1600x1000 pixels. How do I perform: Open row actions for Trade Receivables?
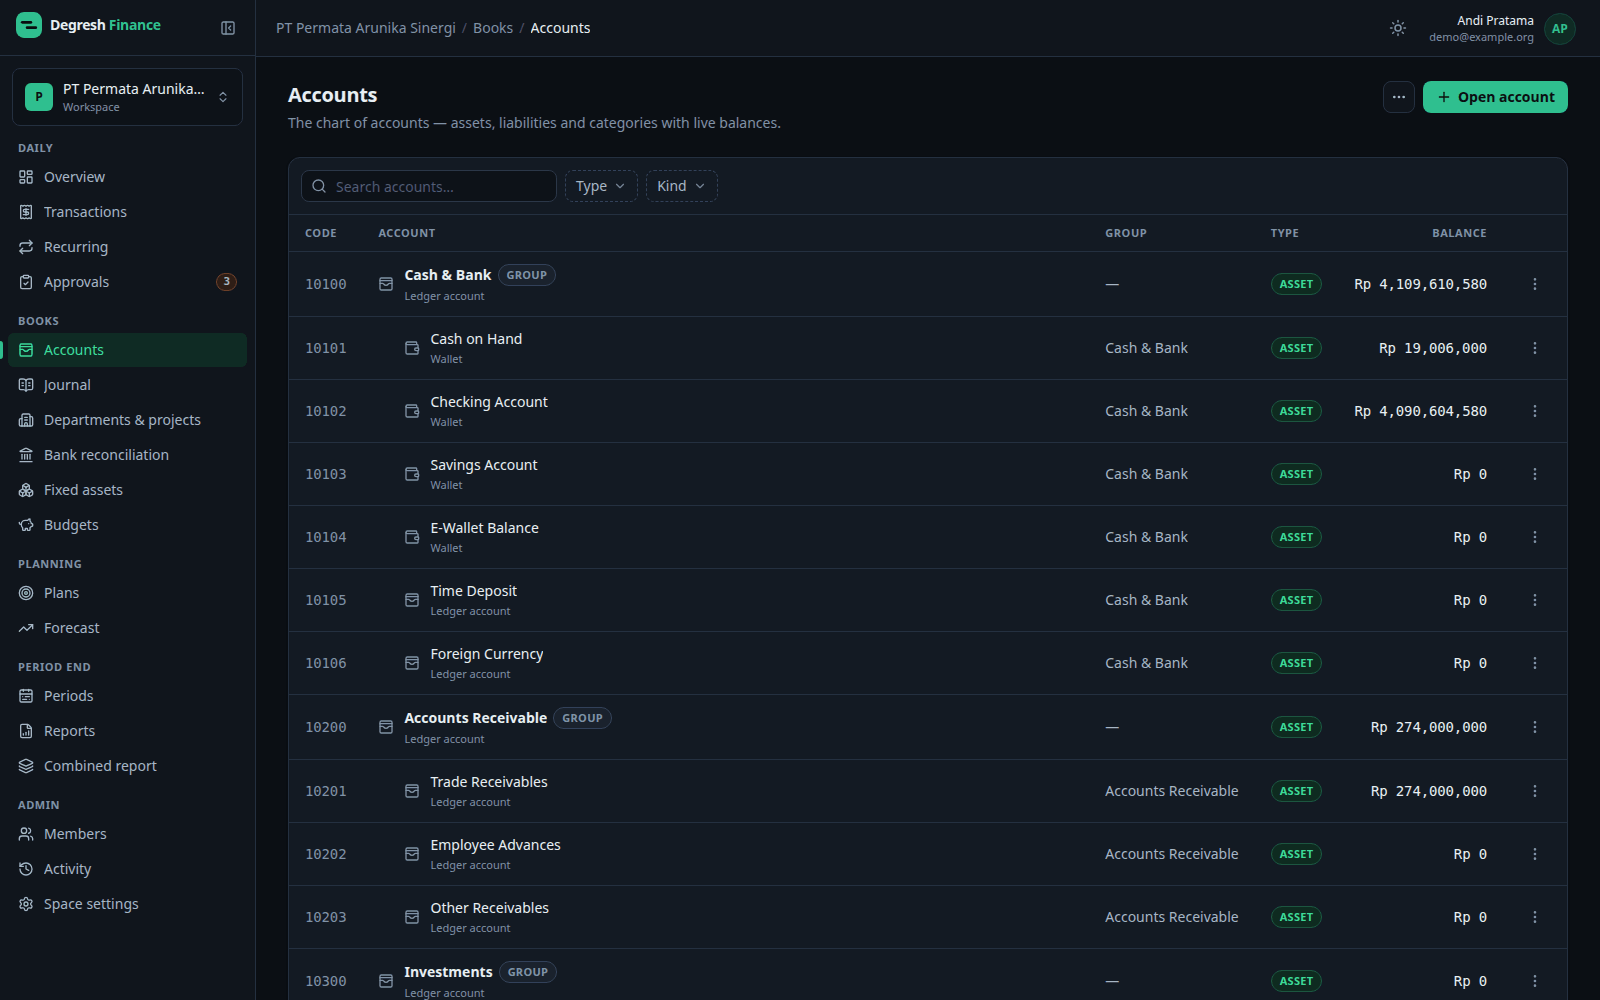click(x=1535, y=791)
